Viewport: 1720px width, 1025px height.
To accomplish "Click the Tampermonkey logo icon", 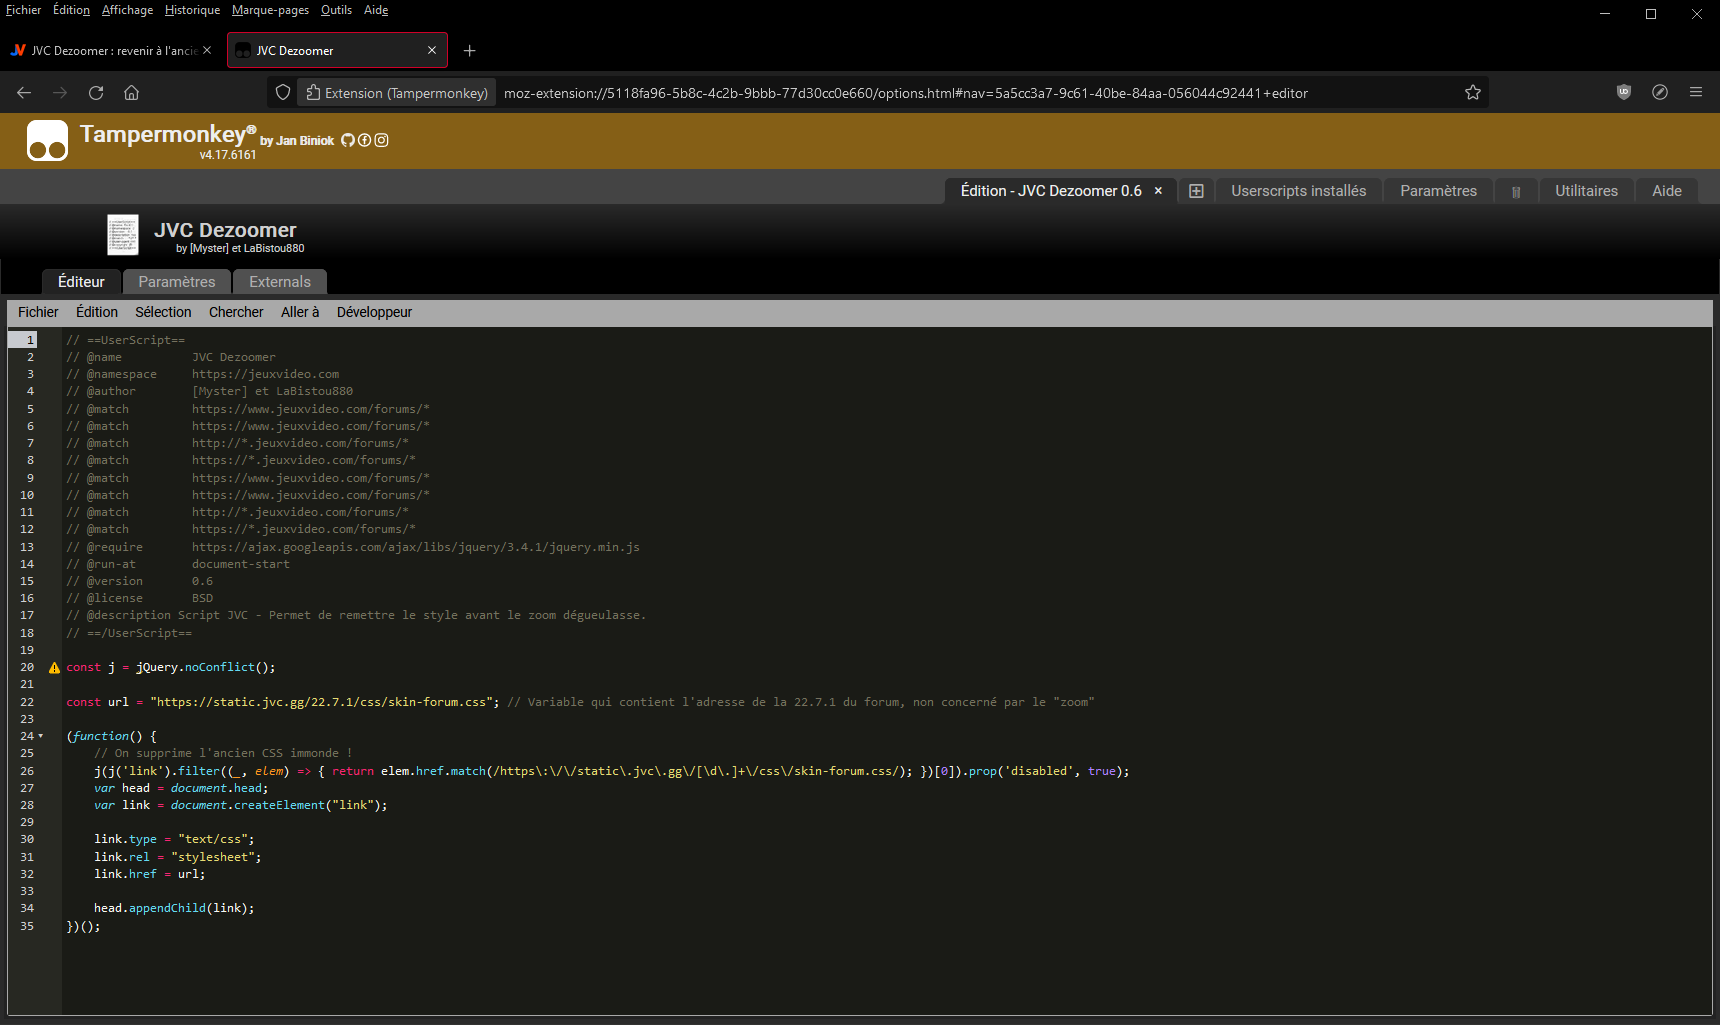I will (x=47, y=140).
